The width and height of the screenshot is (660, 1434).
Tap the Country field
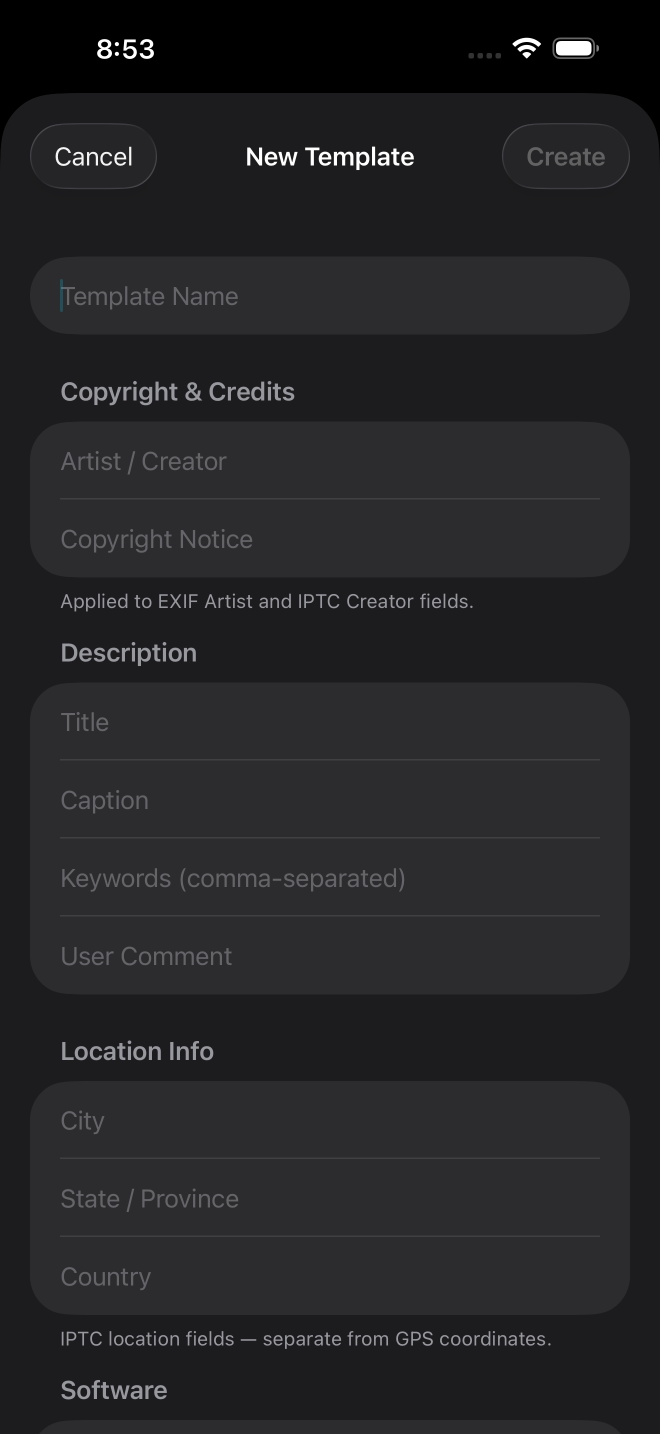pos(330,1276)
